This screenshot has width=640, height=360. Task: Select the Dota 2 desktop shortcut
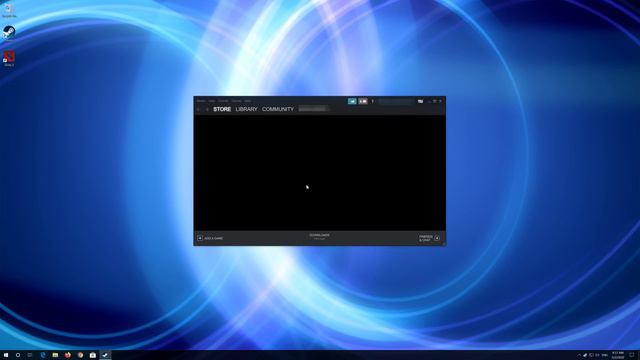9,58
